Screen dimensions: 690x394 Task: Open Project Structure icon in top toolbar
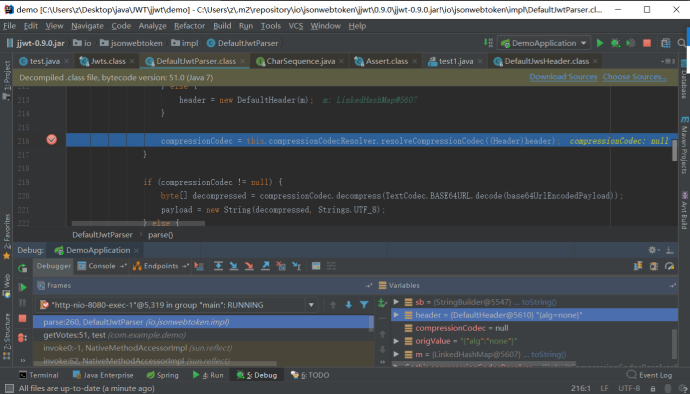[665, 43]
